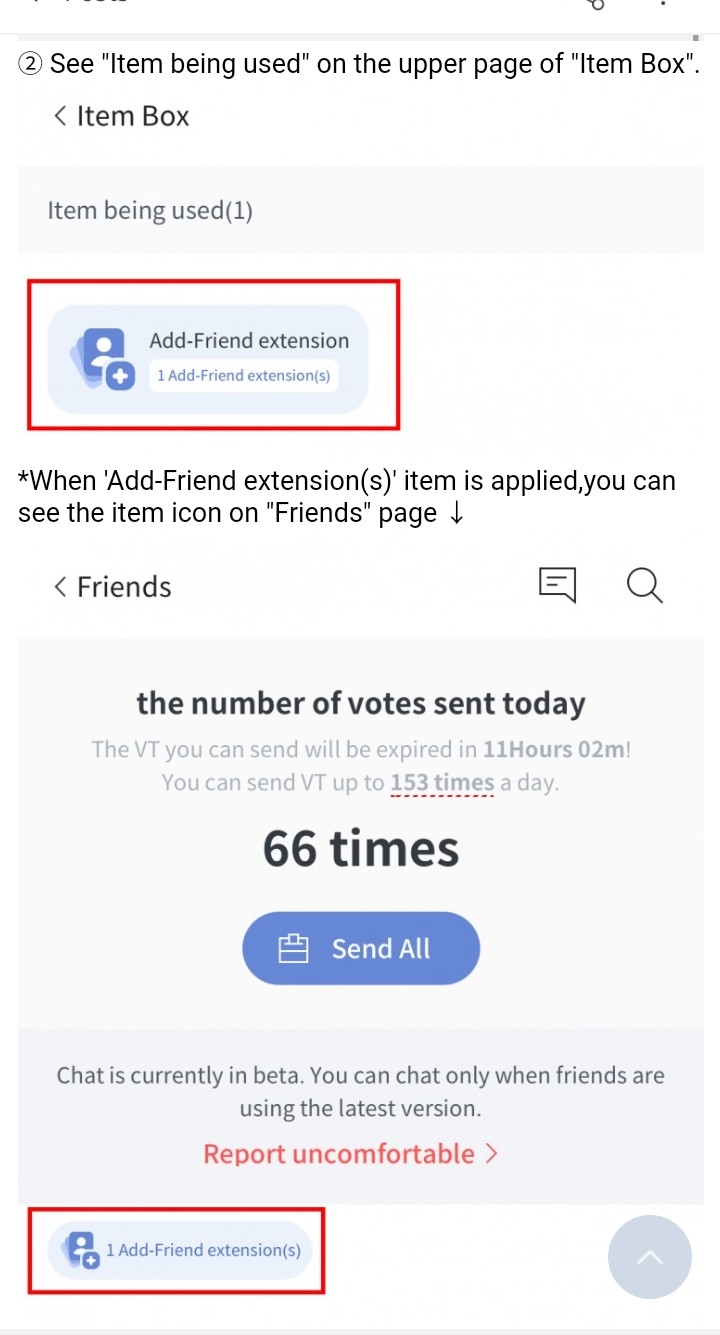720x1335 pixels.
Task: Expand the chevron after Report uncomfortable
Action: pos(490,1154)
